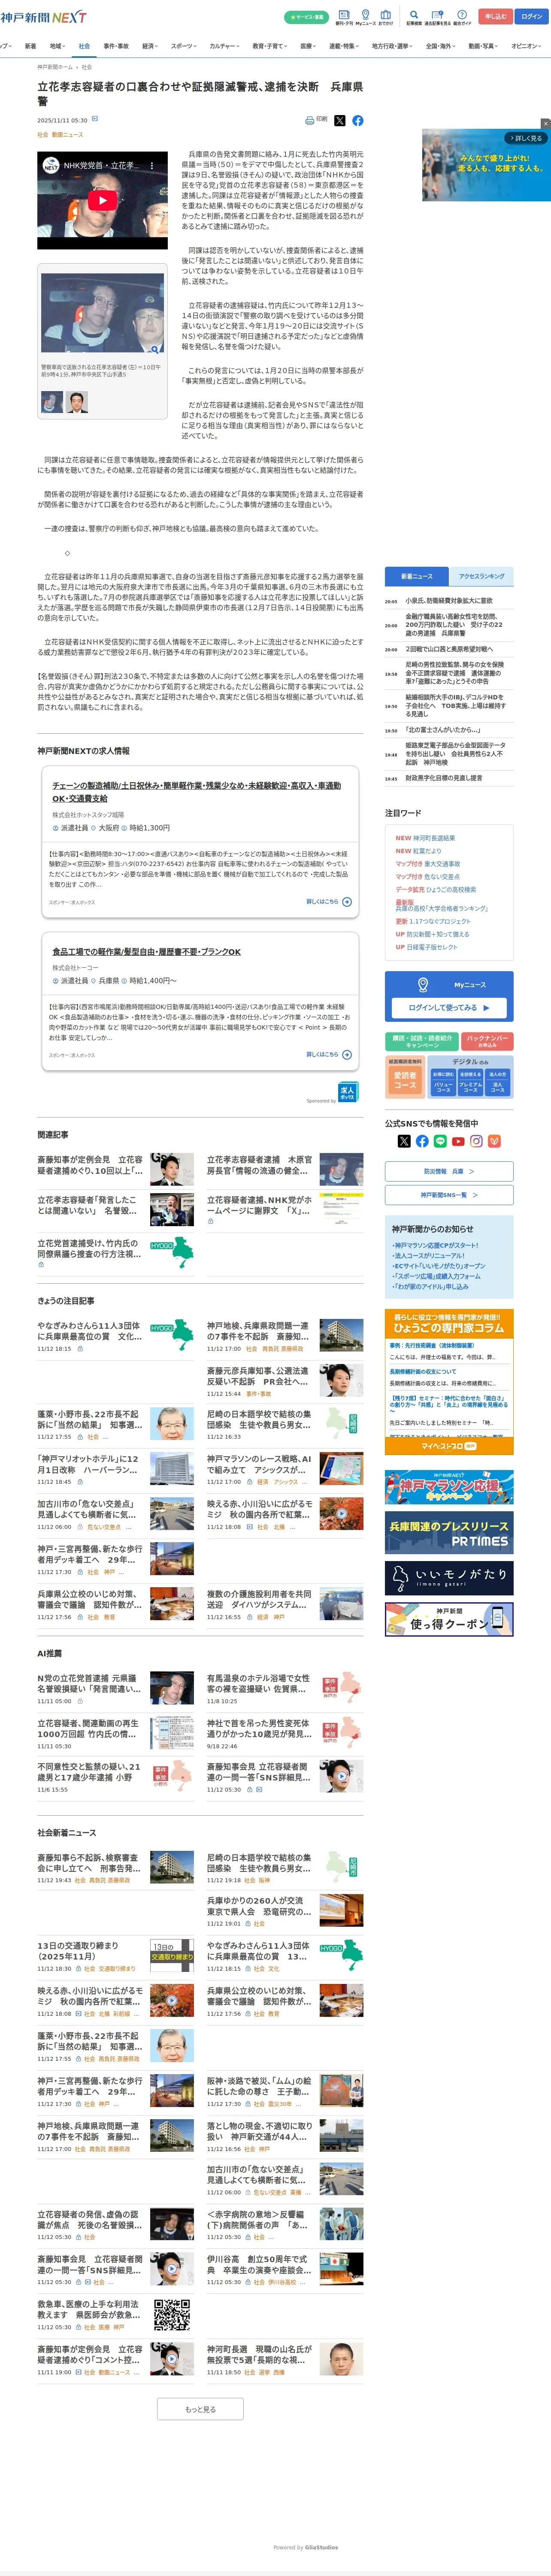Open official Facebook icon in sidebar
Screen dimensions: 551x2576
422,1141
